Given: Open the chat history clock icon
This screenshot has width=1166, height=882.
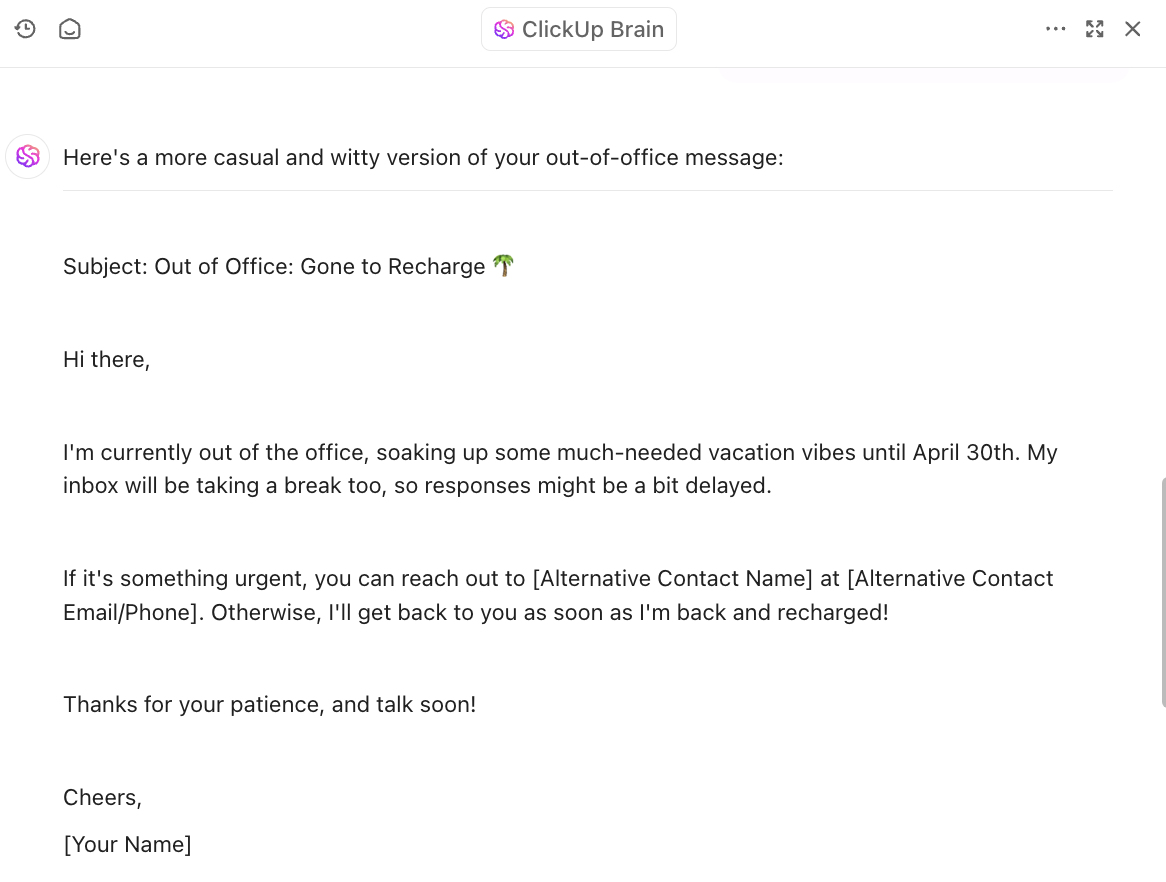Looking at the screenshot, I should [25, 29].
